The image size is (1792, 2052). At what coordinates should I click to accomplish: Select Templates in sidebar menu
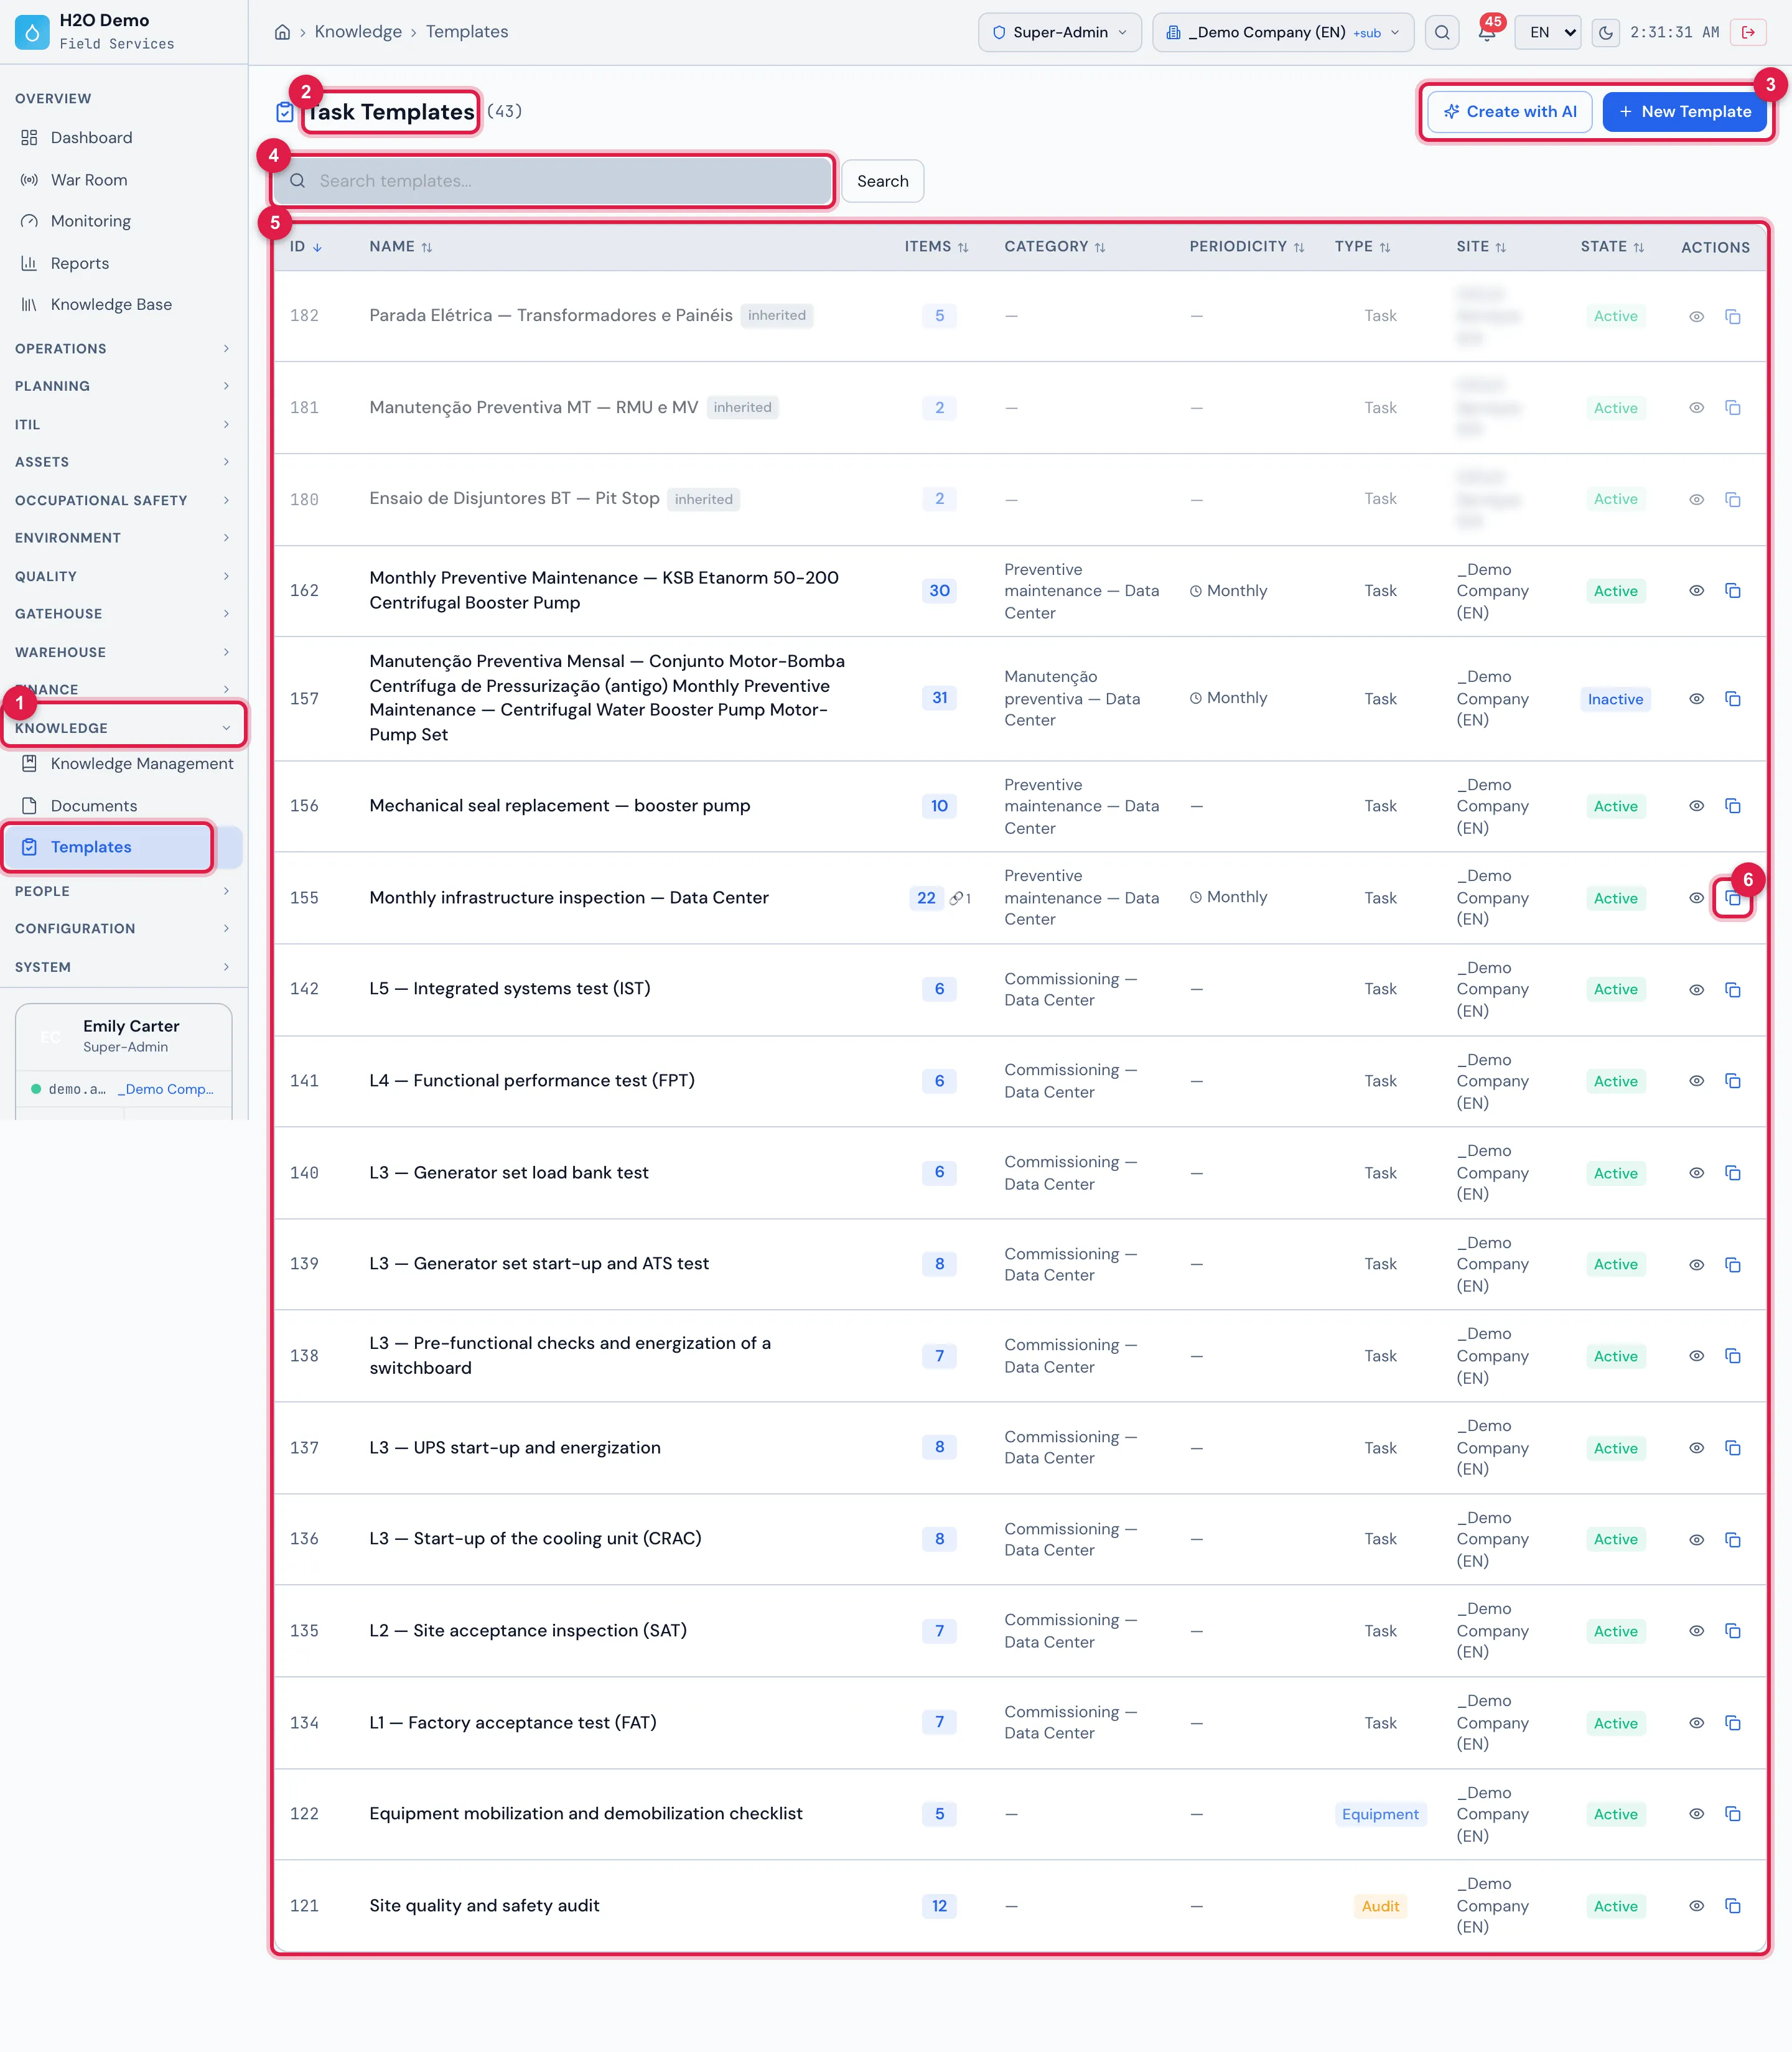(x=124, y=847)
